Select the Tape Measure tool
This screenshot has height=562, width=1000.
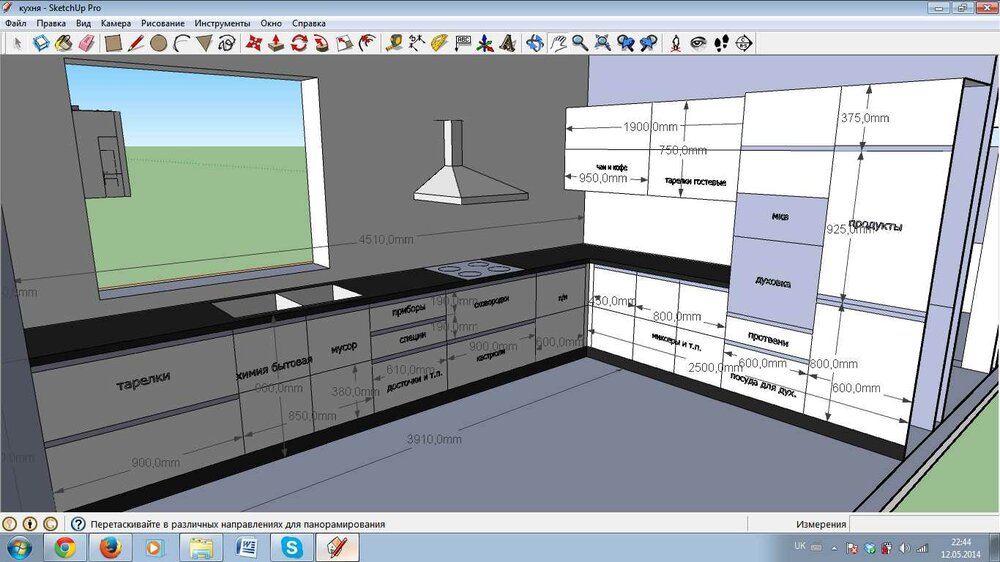(395, 43)
